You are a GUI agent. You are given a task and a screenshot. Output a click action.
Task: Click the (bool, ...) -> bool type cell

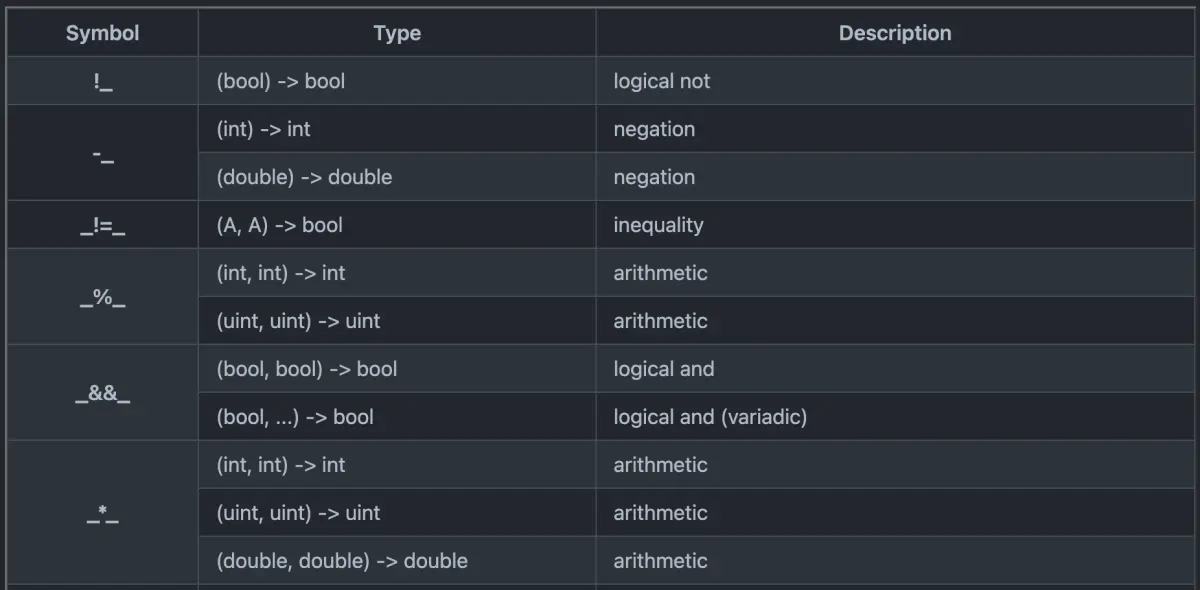[x=295, y=417]
